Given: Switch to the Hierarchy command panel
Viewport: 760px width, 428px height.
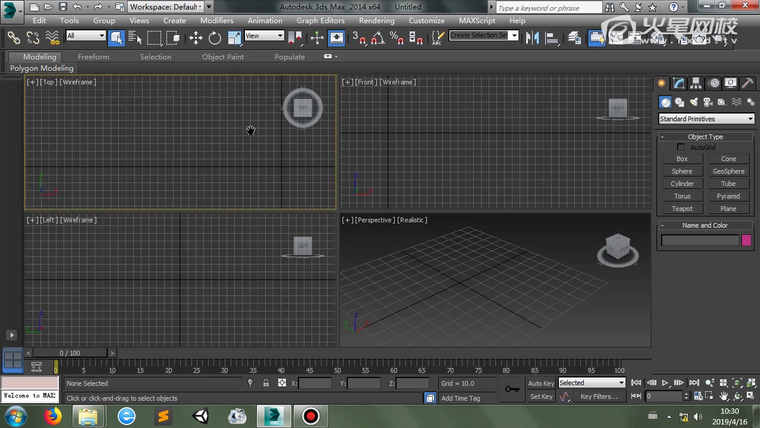Looking at the screenshot, I should pos(696,83).
